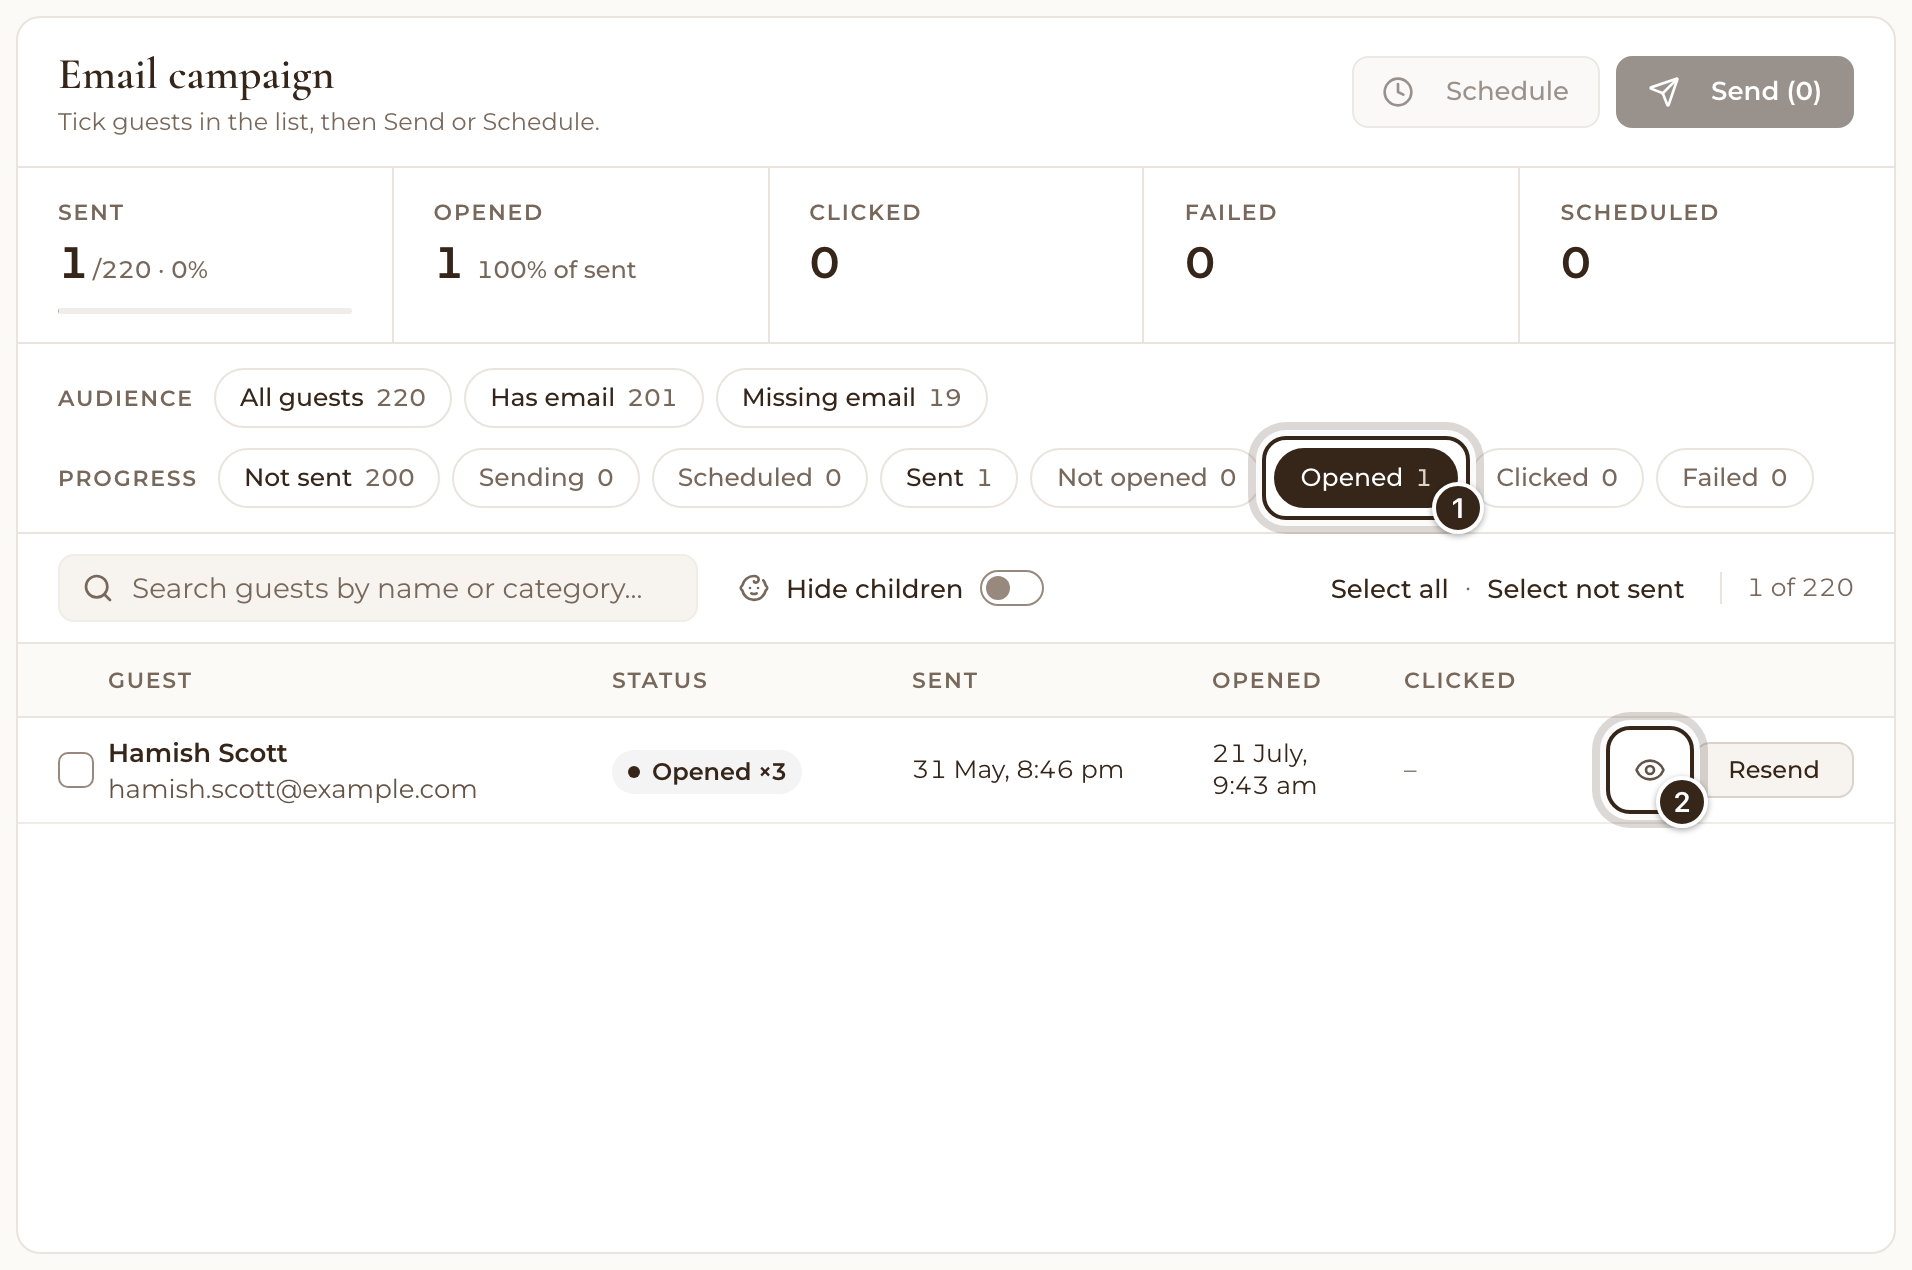Filter audience by All guests 220

tap(333, 398)
